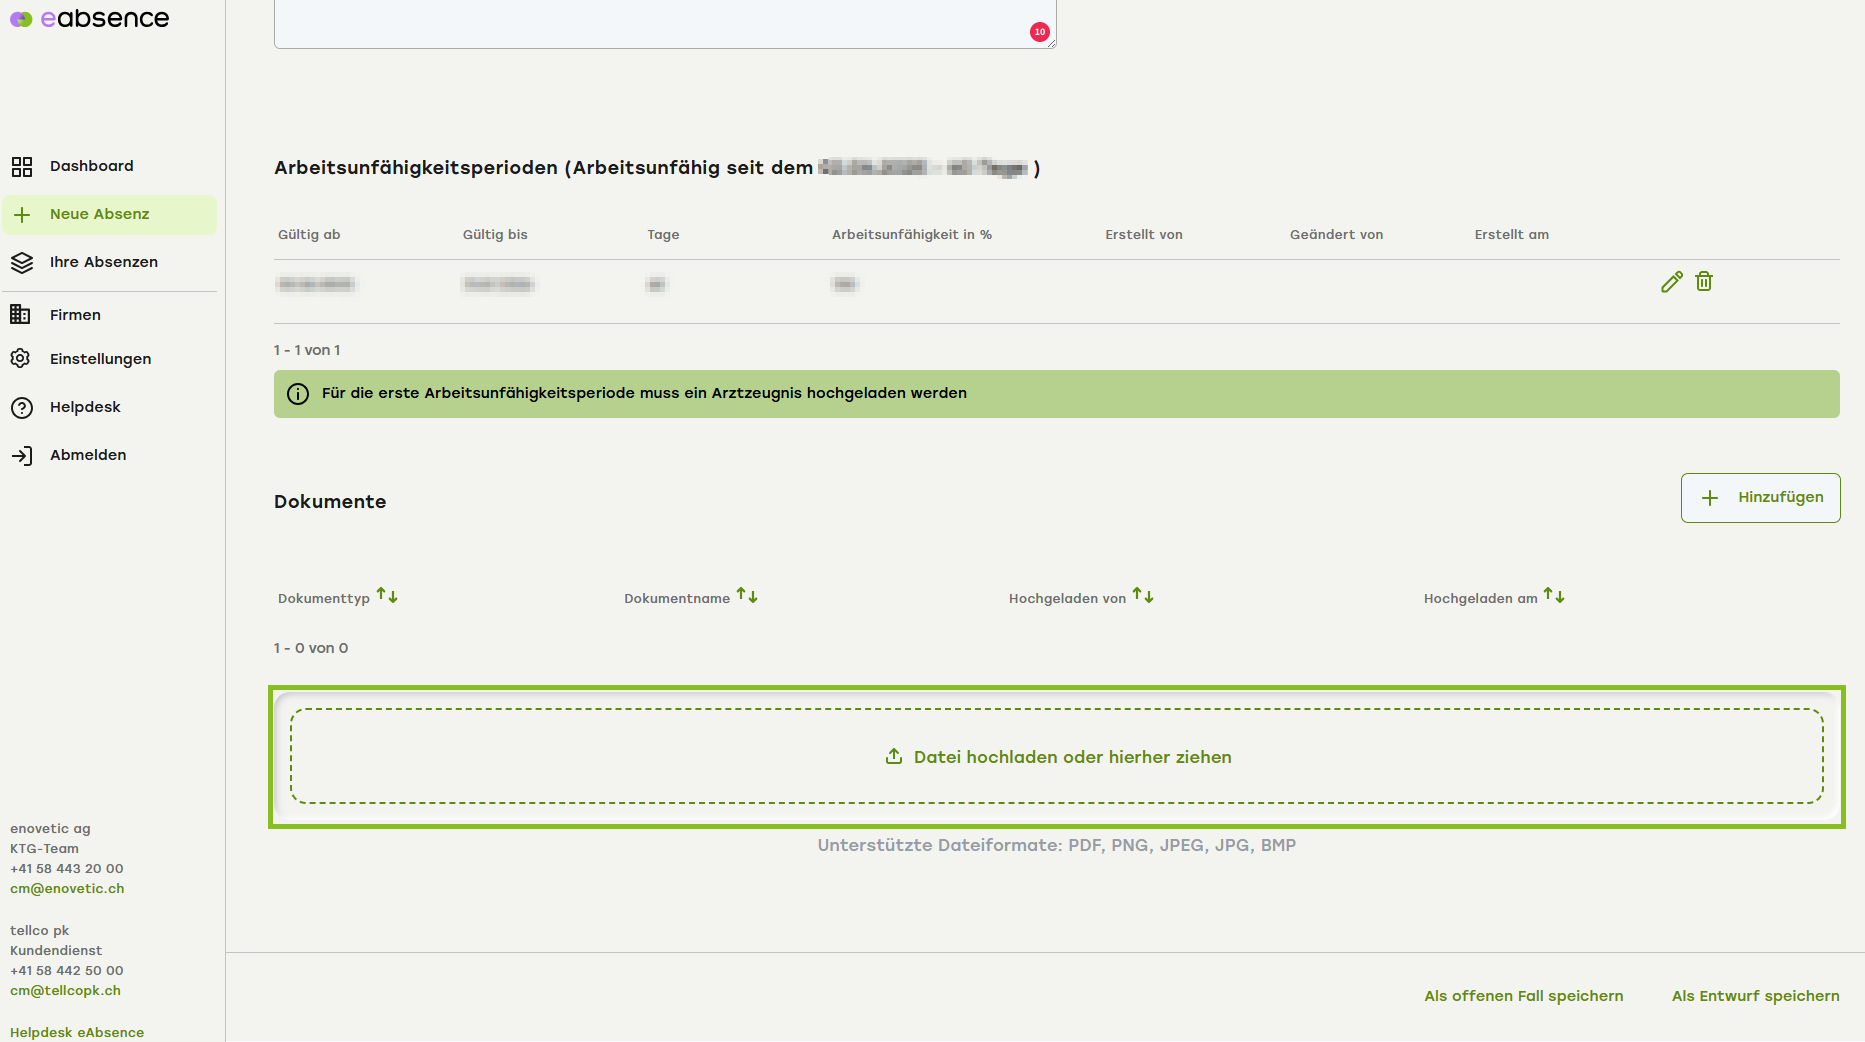Click Als Entwurf speichern

1755,996
